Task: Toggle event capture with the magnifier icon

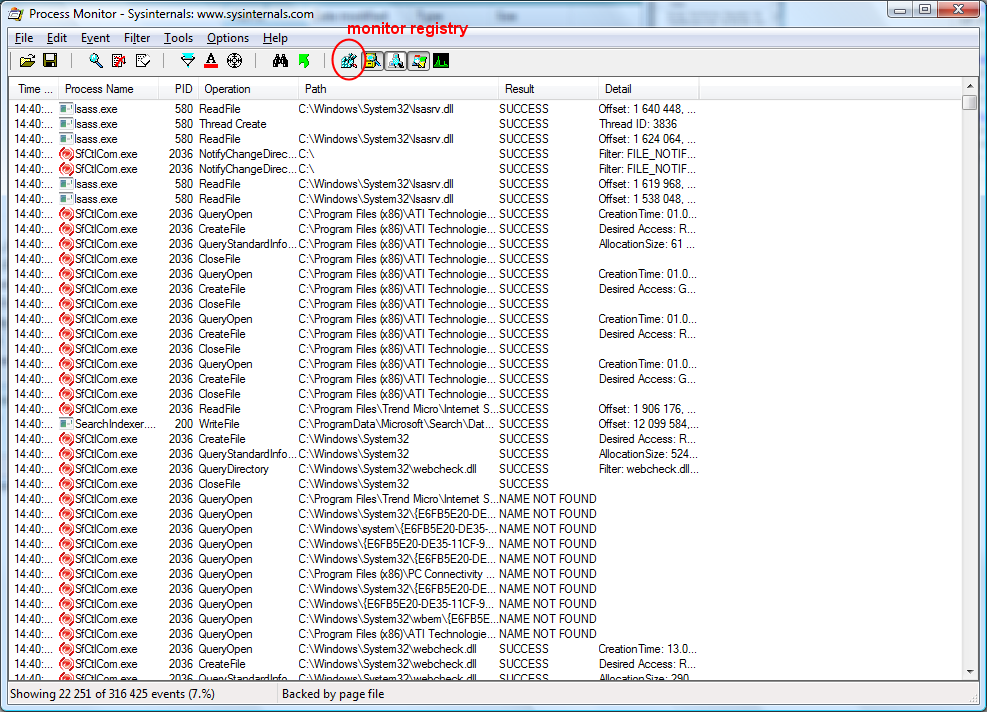Action: click(x=96, y=60)
